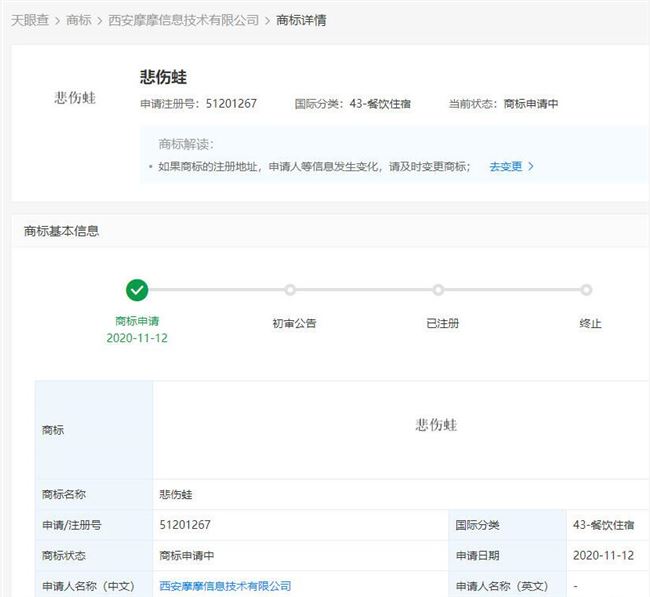Click the arrow chevron beside 去变更

[531, 167]
